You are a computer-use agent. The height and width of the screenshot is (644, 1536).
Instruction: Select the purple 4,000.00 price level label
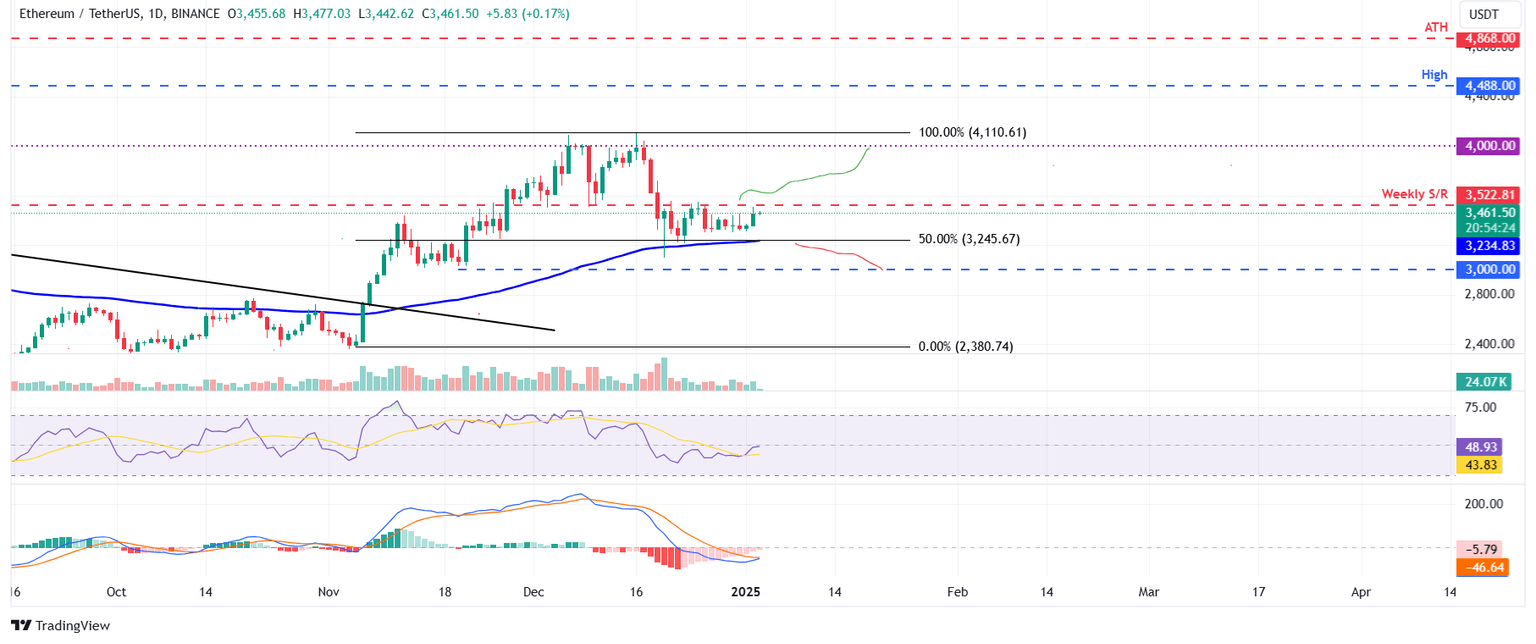[1489, 146]
